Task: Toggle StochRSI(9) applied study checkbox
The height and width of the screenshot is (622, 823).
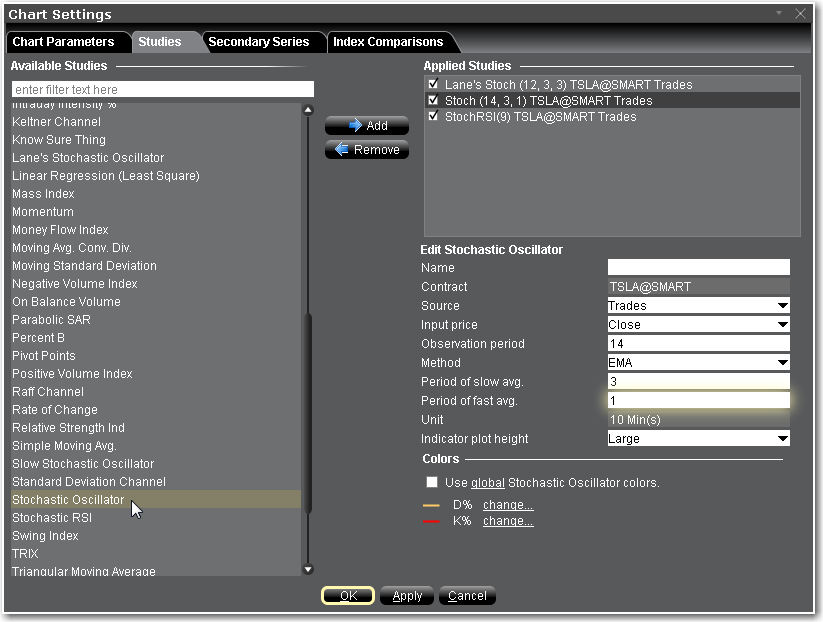Action: (x=433, y=117)
